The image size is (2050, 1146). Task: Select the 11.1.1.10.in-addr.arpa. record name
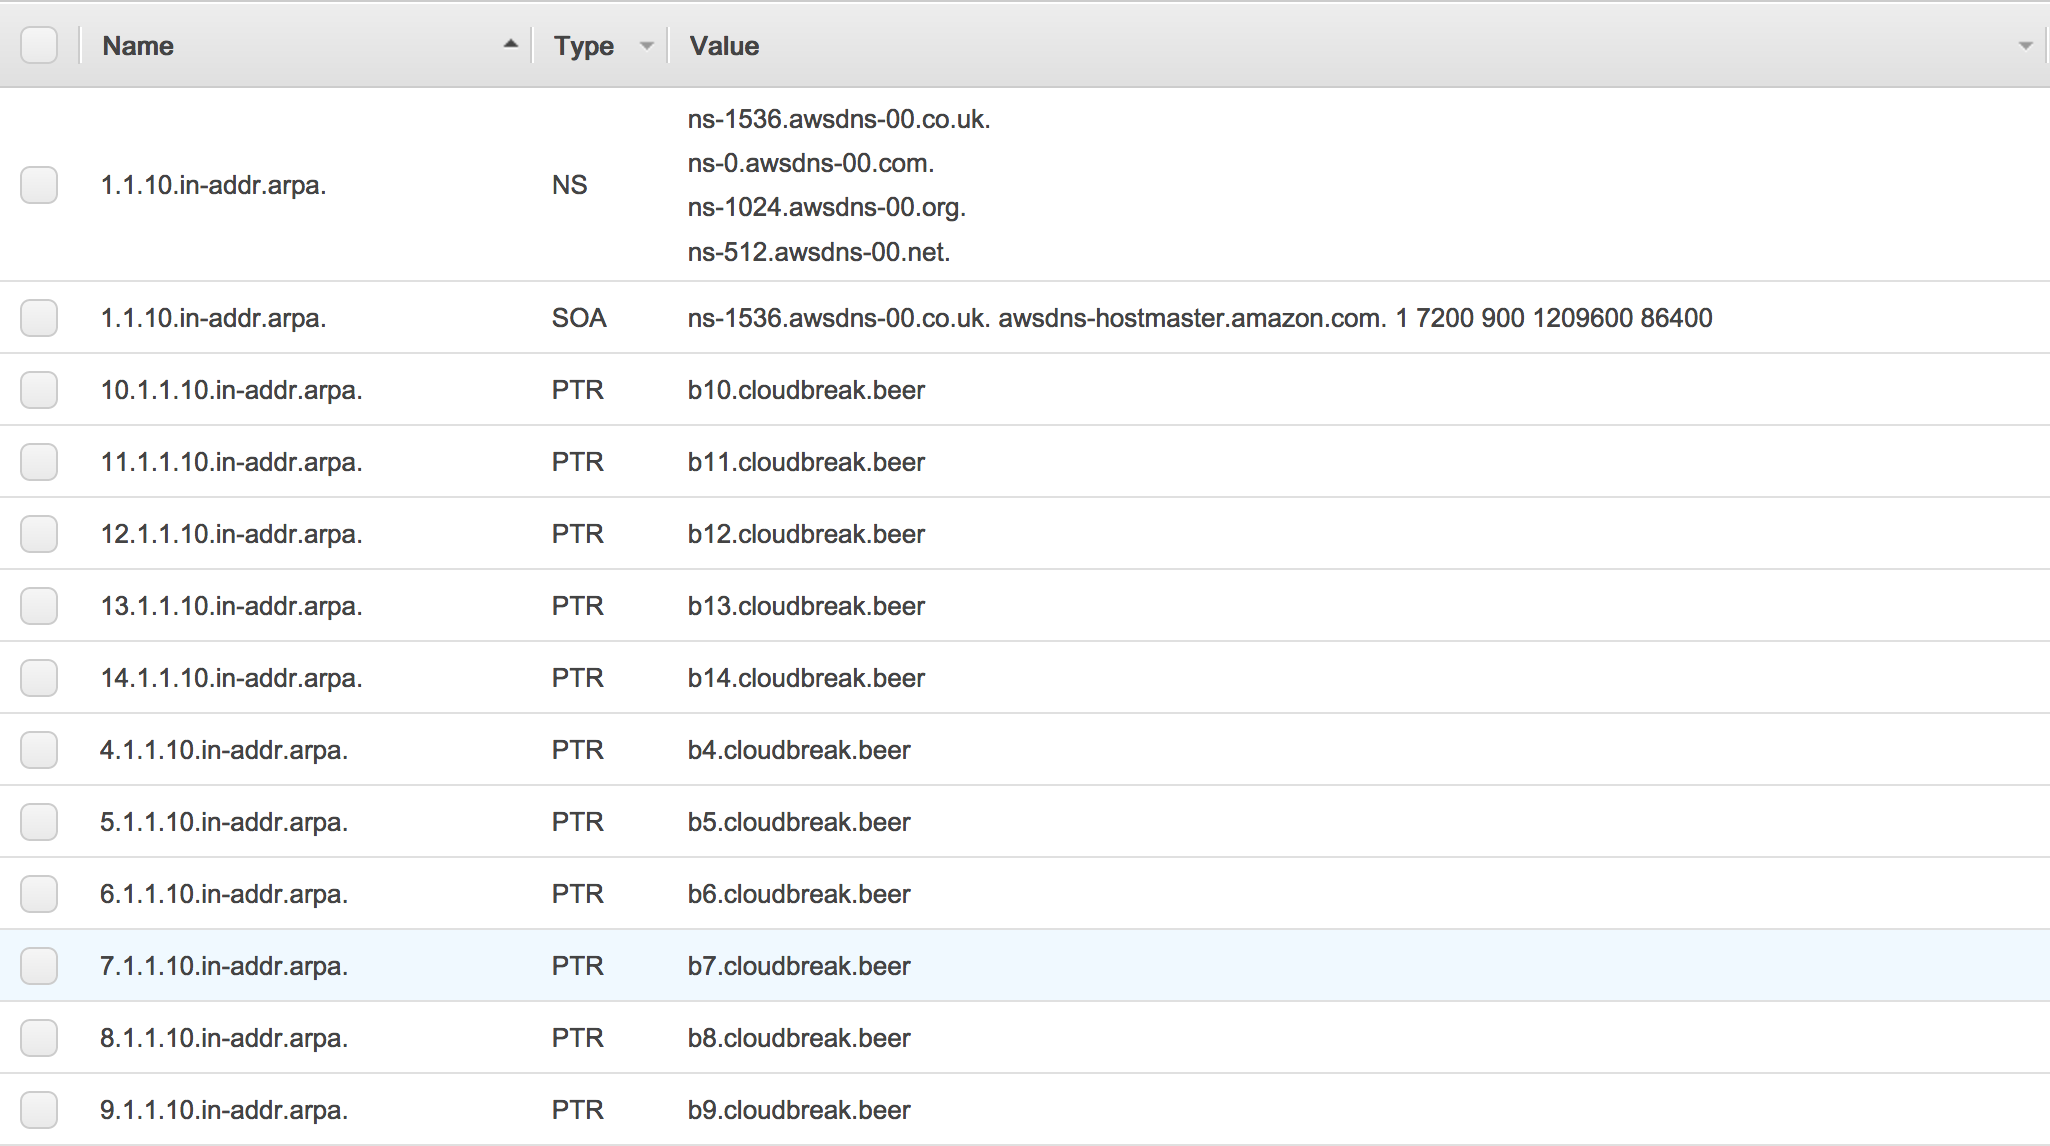pos(231,462)
